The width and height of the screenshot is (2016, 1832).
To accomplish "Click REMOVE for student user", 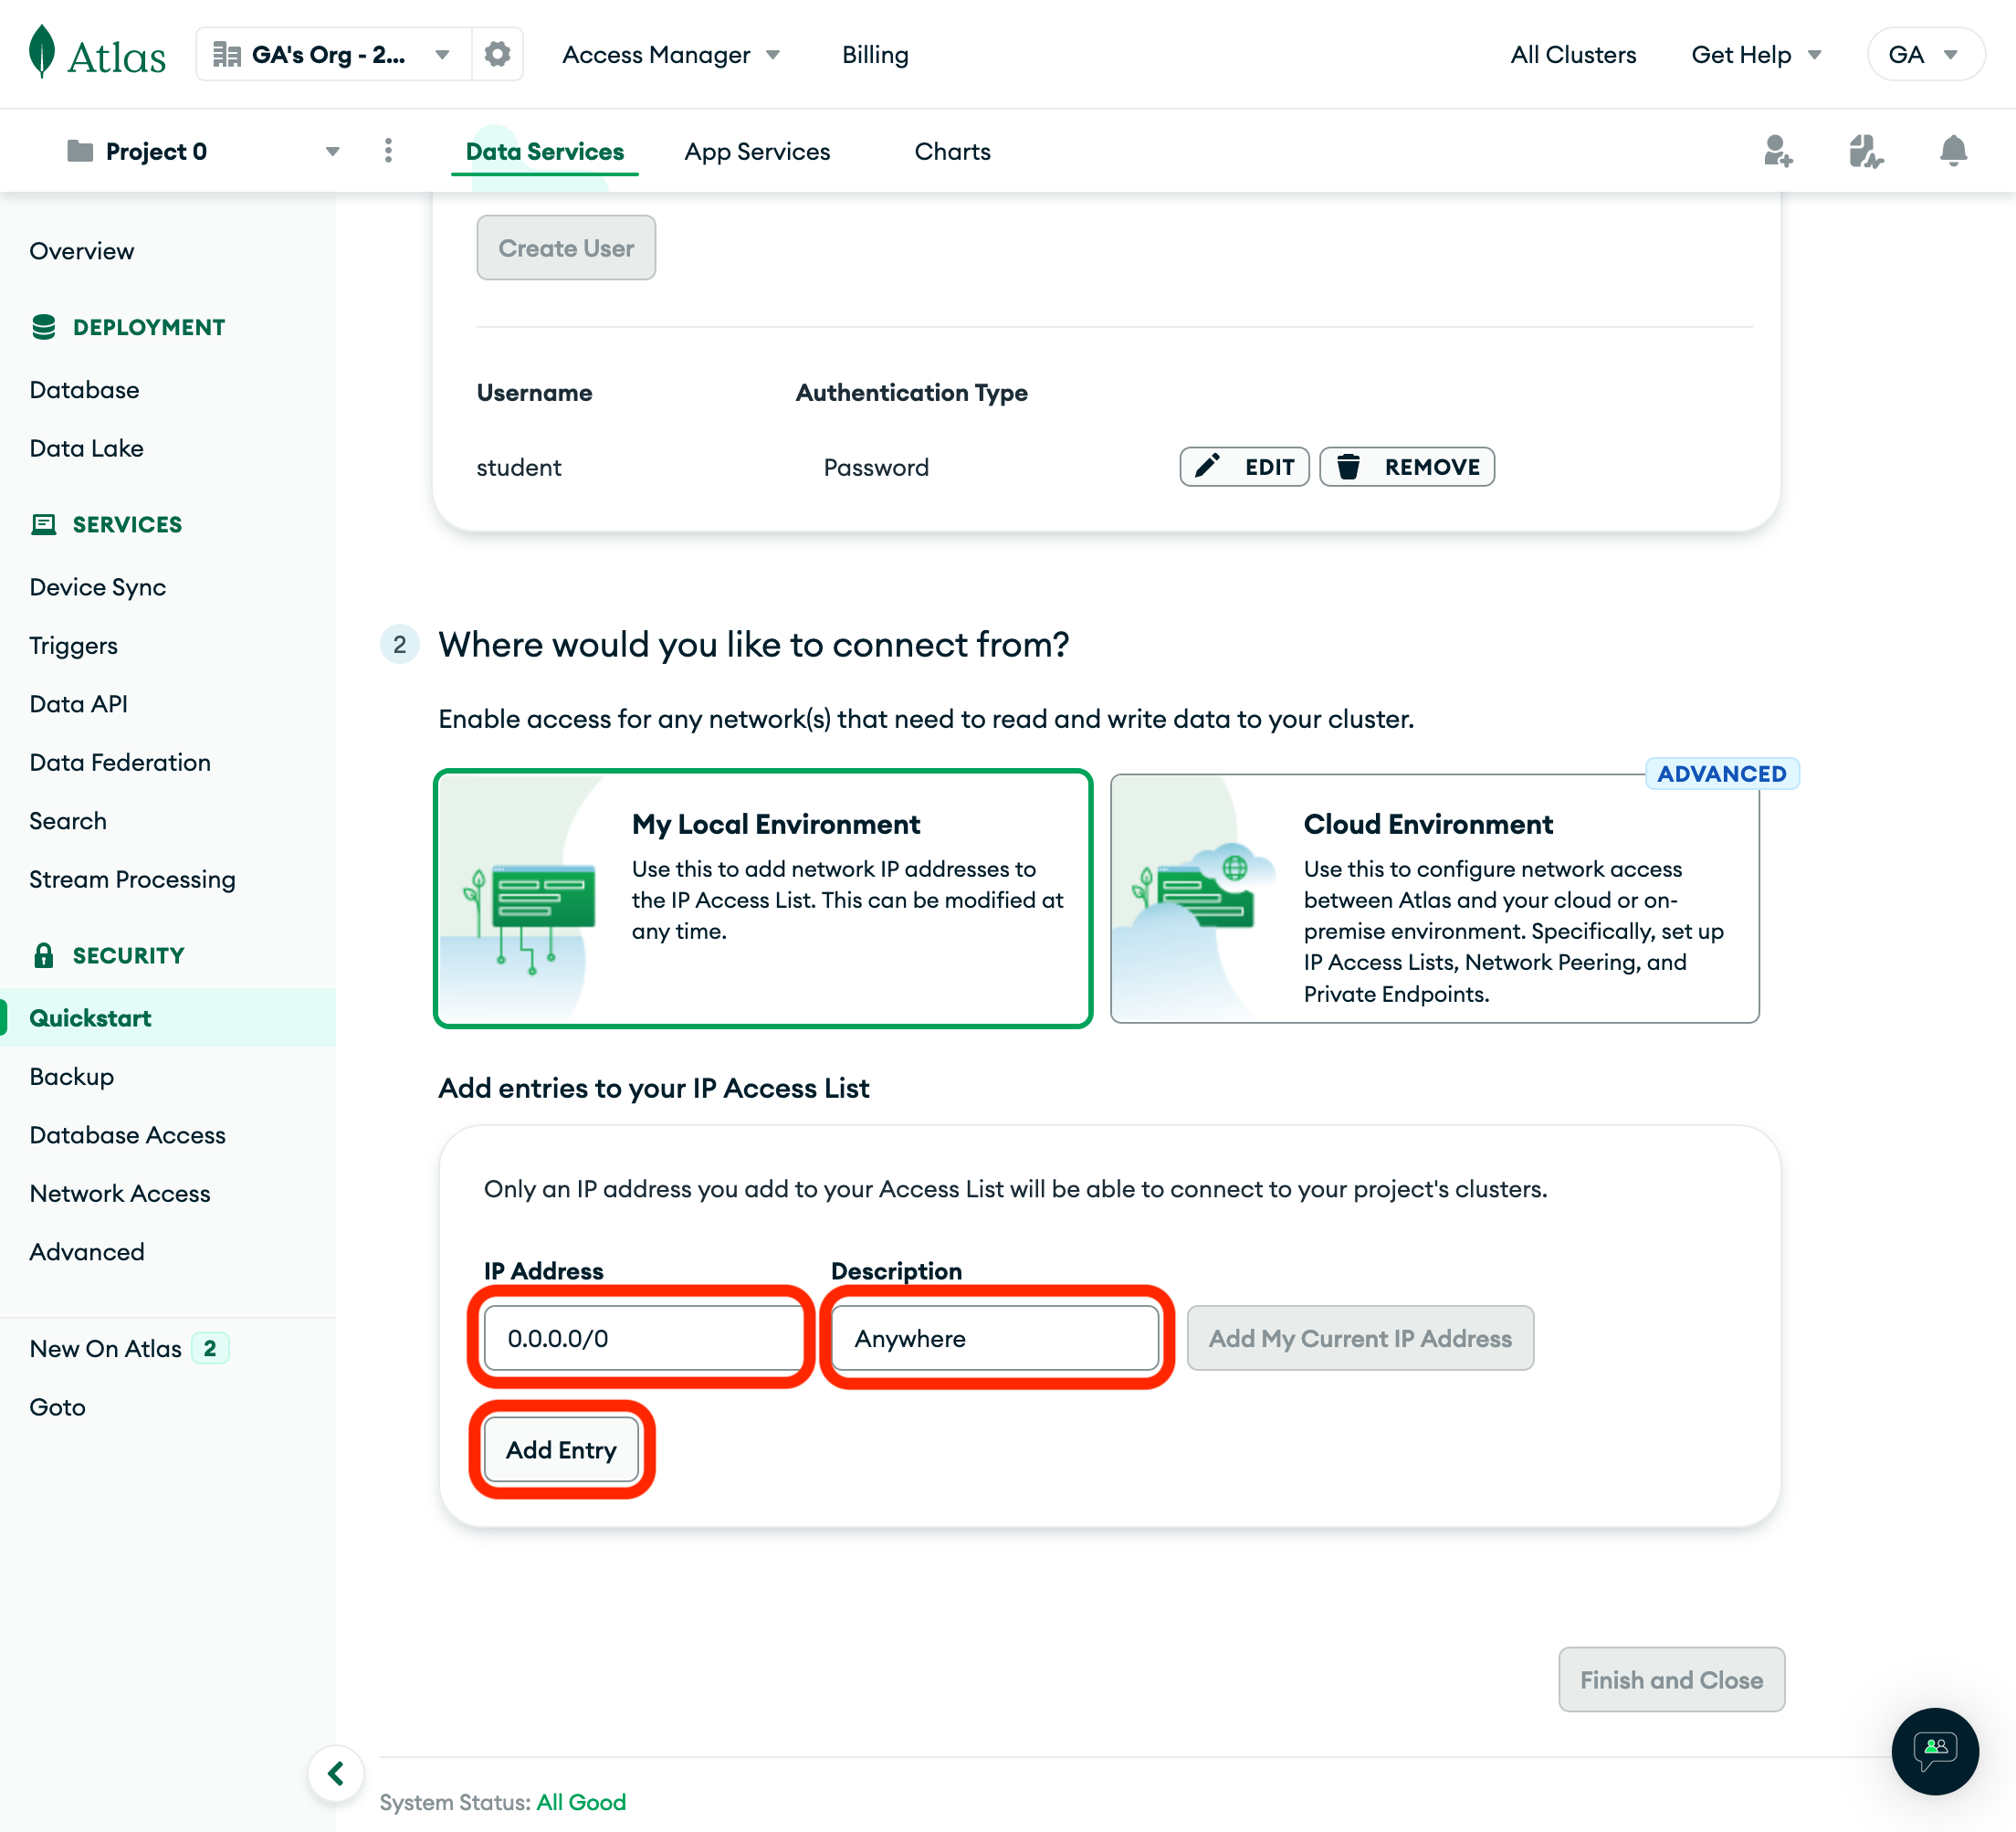I will tap(1407, 467).
